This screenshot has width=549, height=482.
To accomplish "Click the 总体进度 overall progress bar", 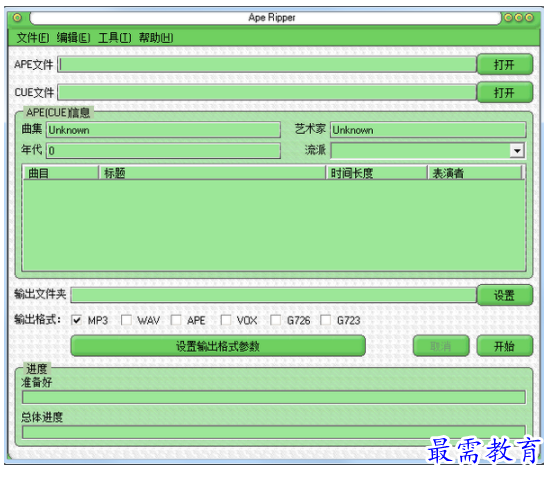I will [x=274, y=432].
